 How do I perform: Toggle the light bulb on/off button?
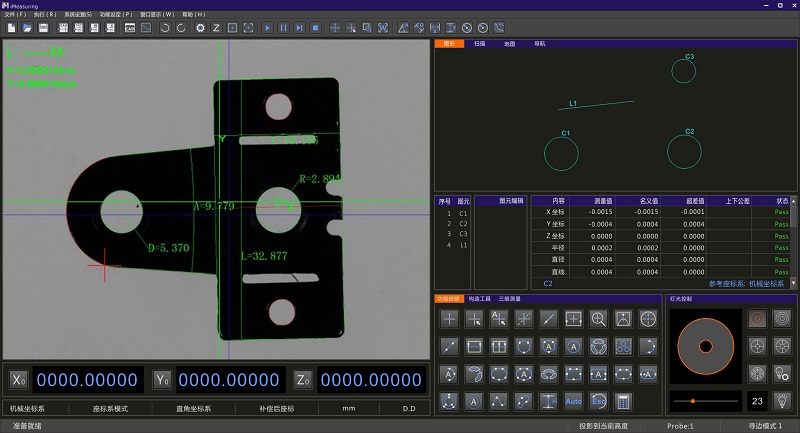click(x=782, y=401)
